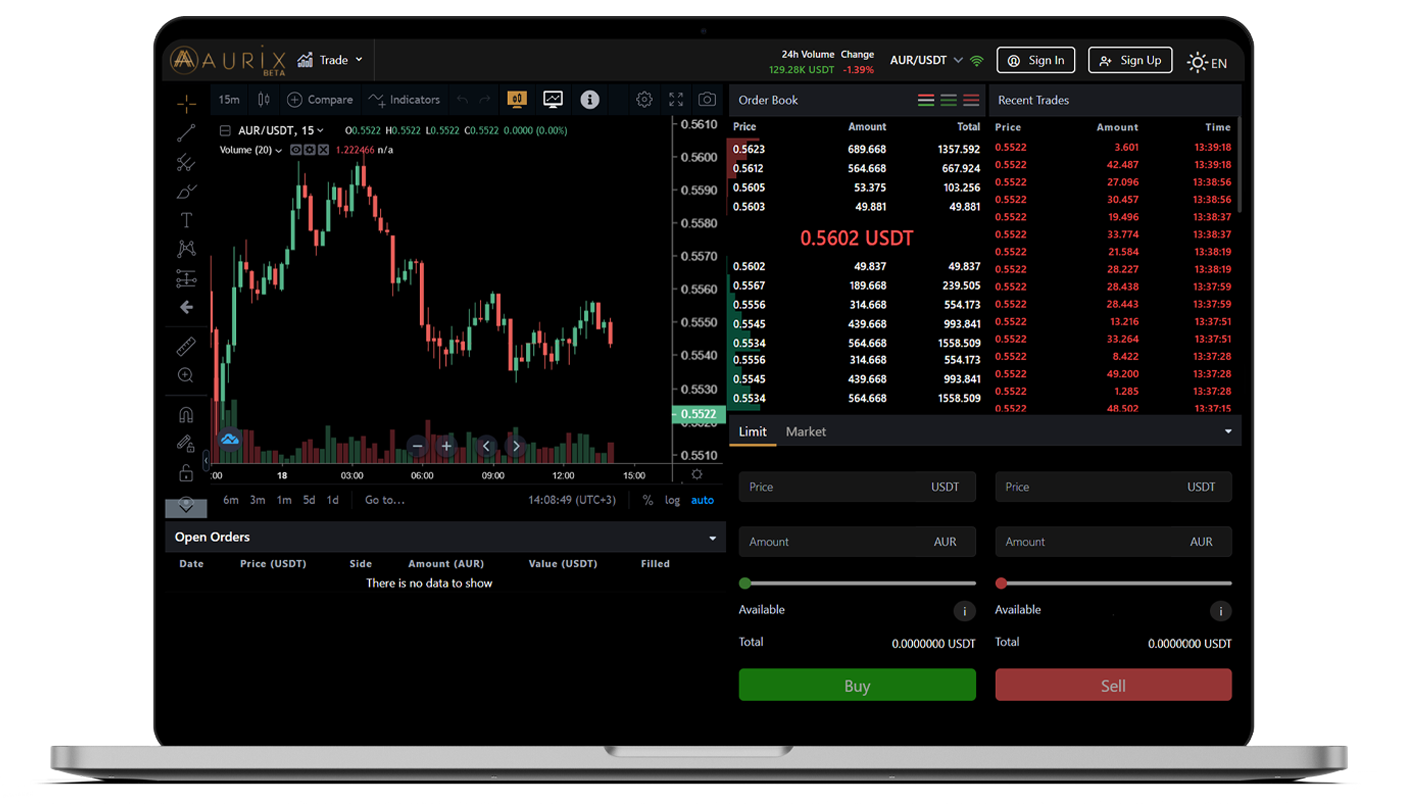Open the AUR/USDT pair dropdown

926,61
